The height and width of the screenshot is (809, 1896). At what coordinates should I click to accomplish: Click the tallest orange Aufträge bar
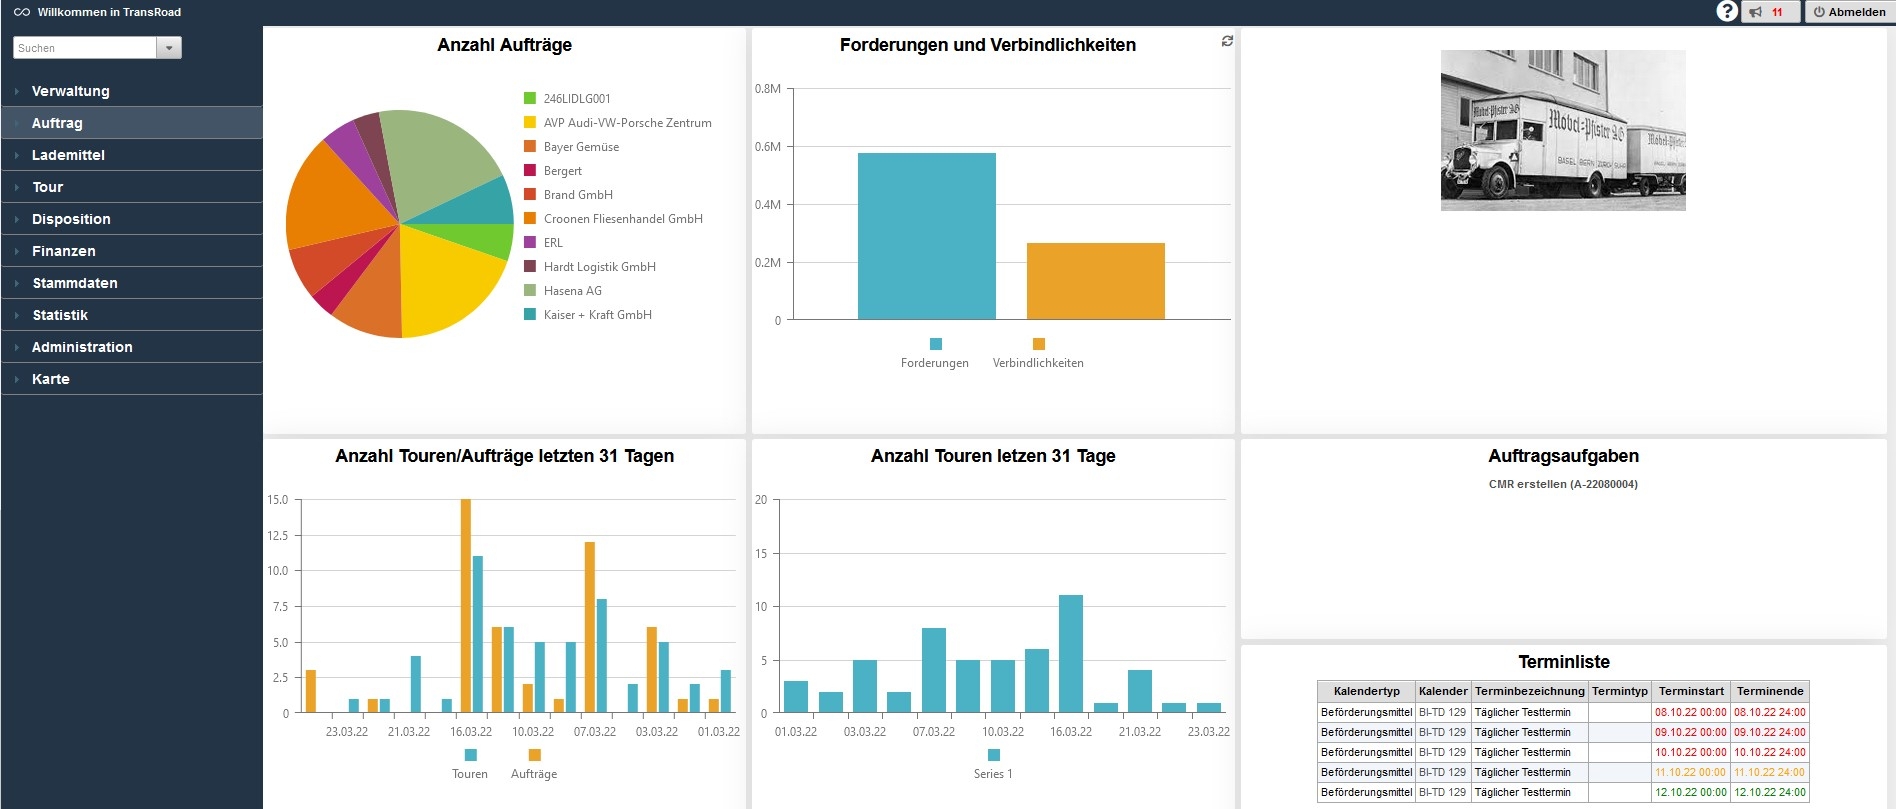point(466,606)
